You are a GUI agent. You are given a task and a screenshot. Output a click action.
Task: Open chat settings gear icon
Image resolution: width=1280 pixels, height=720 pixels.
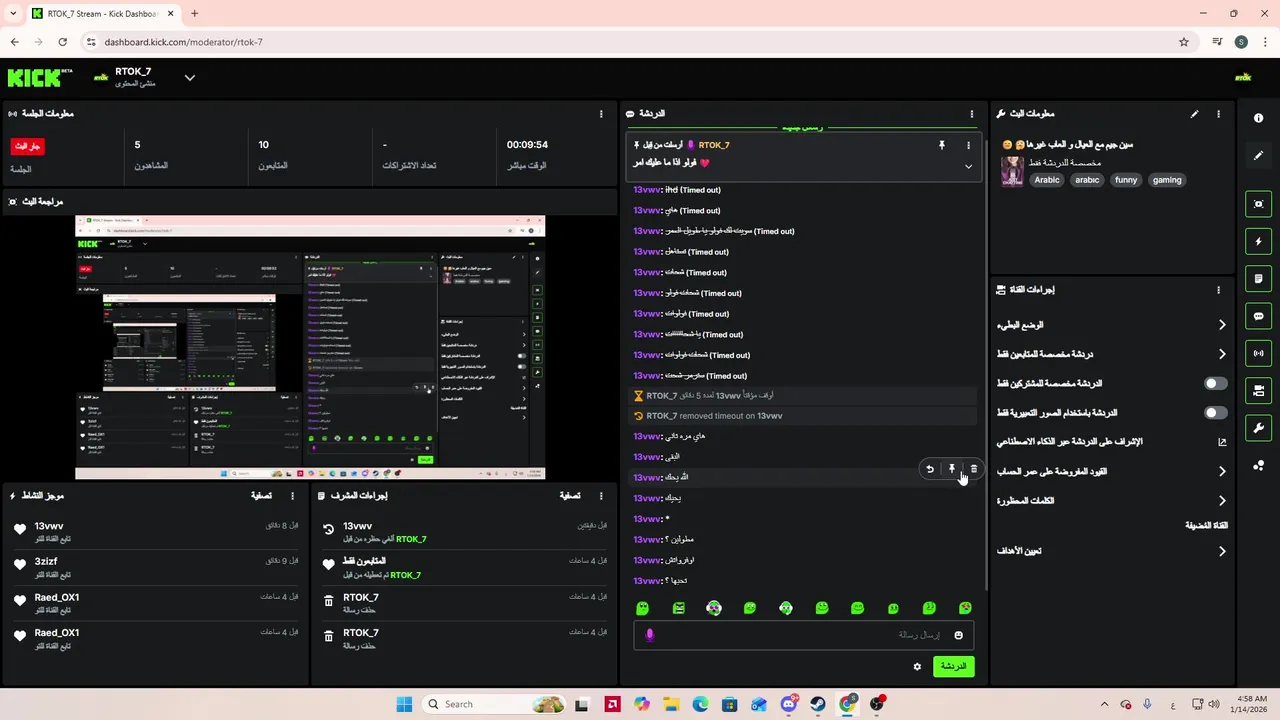pyautogui.click(x=917, y=667)
